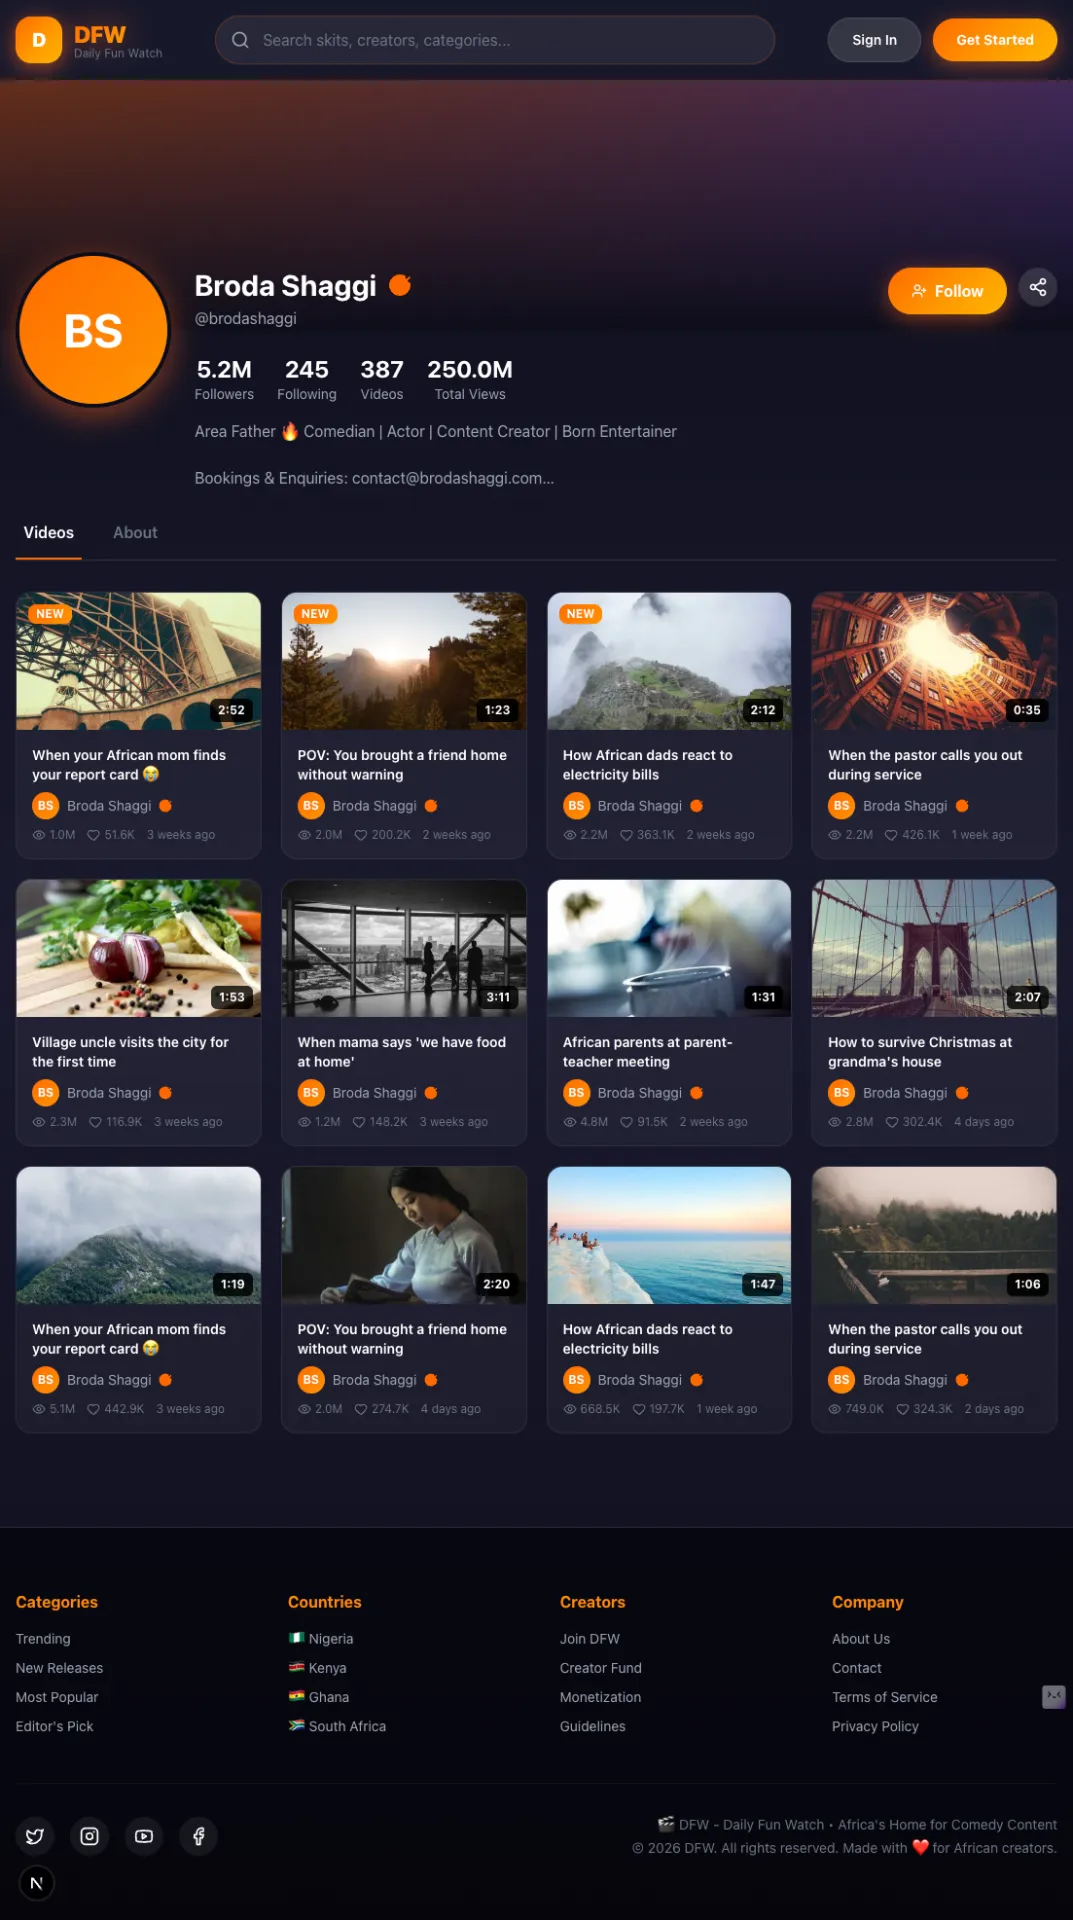The height and width of the screenshot is (1920, 1073).
Task: Open the Creator Fund footer link
Action: (x=600, y=1668)
